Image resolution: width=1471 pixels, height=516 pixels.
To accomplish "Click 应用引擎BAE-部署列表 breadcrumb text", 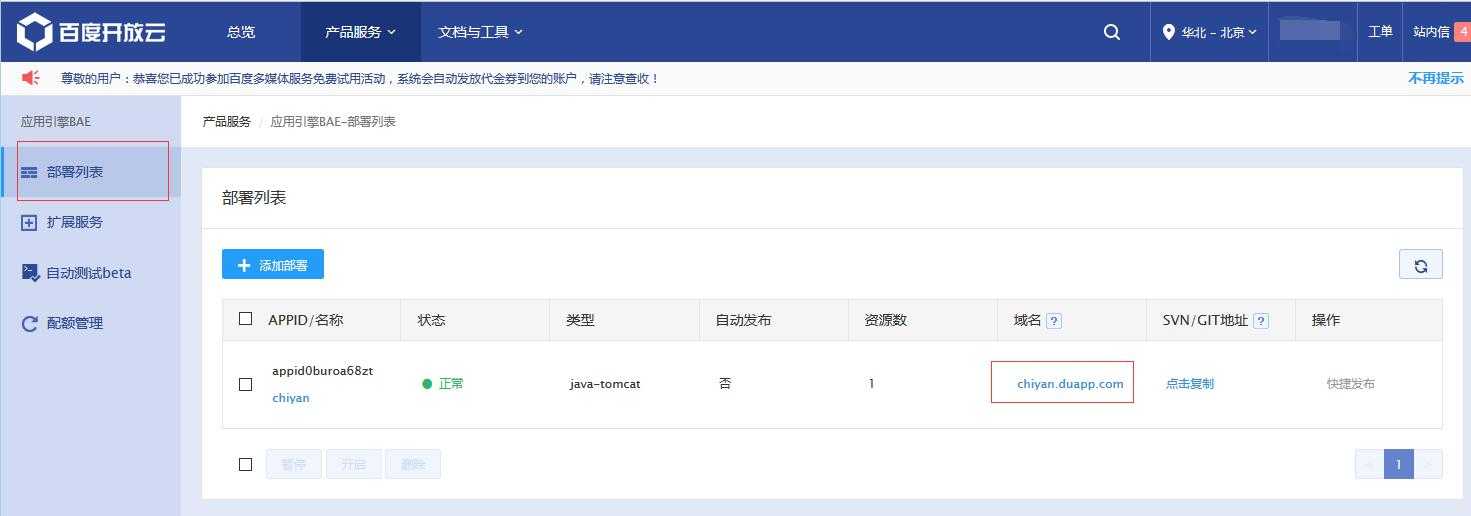I will click(333, 121).
